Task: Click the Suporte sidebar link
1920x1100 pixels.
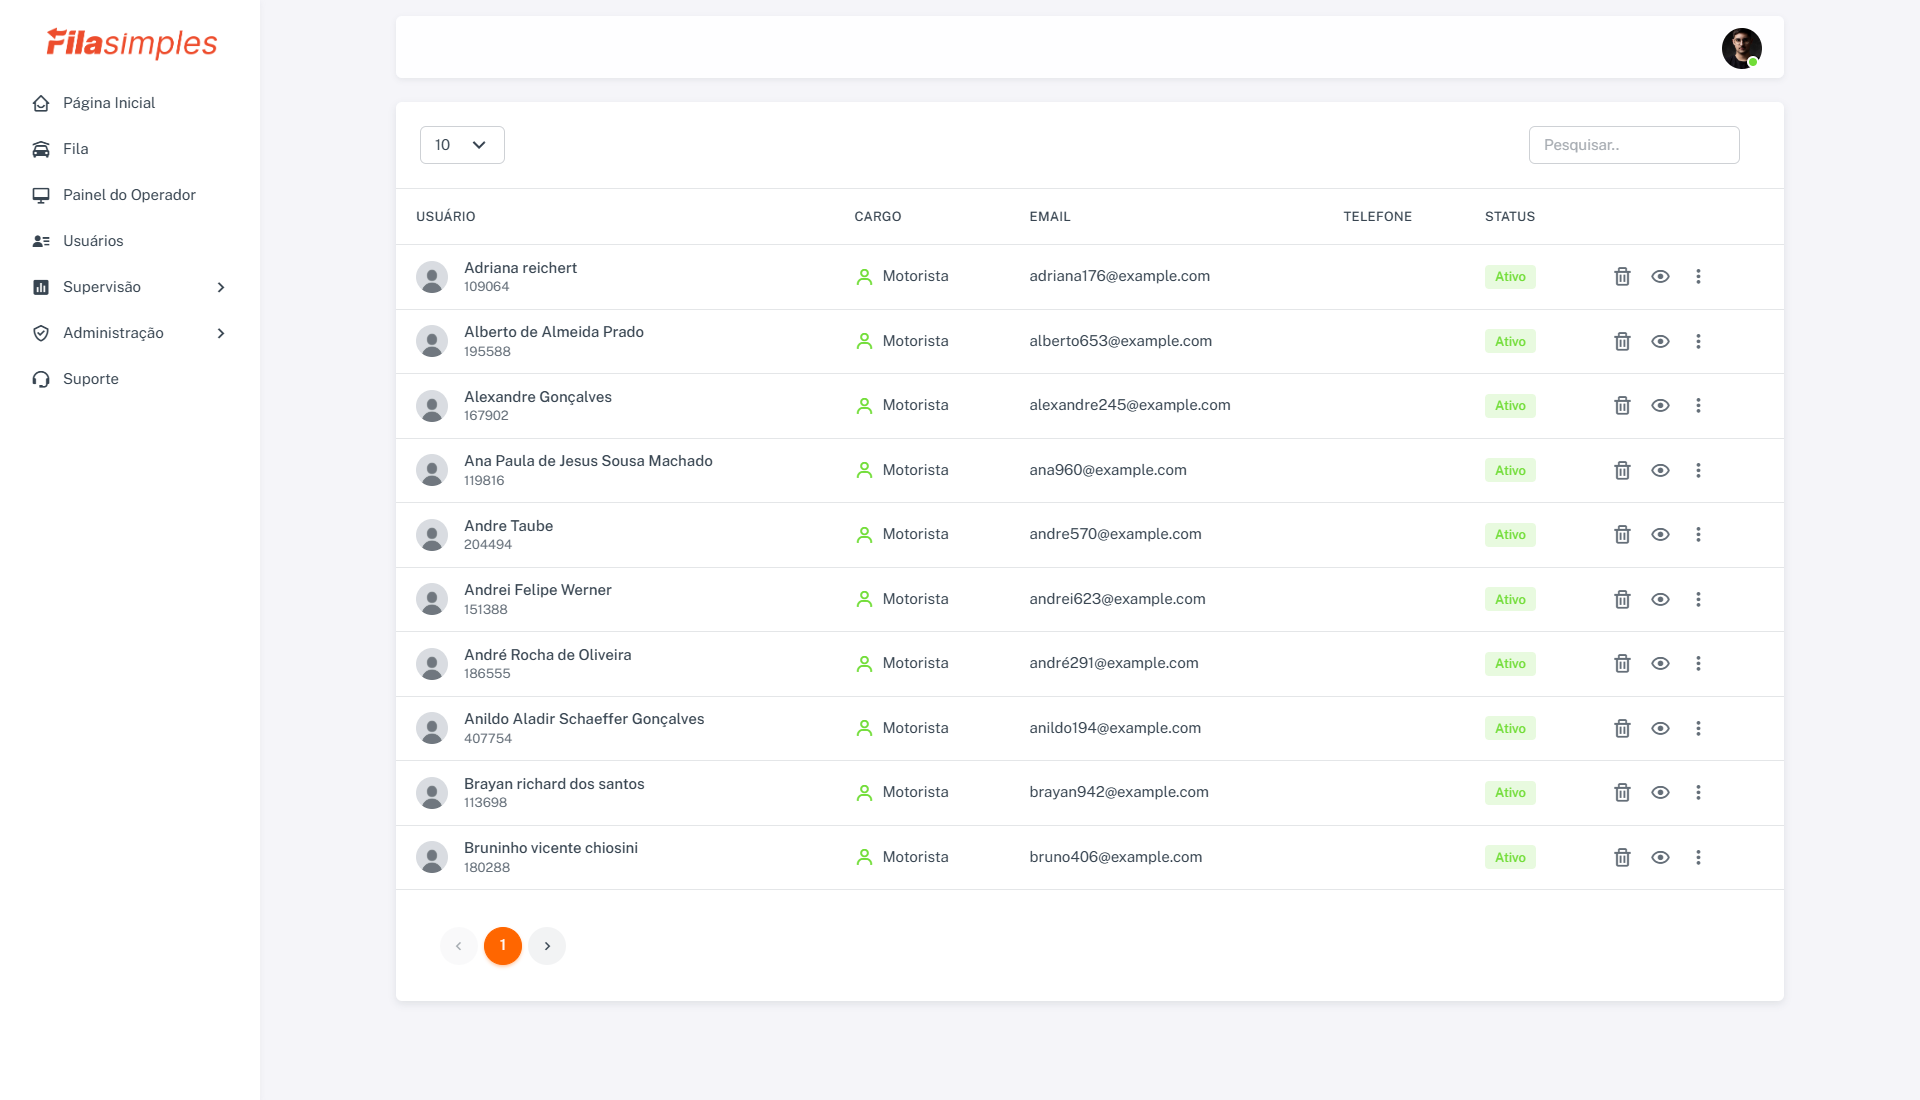Action: pos(90,379)
